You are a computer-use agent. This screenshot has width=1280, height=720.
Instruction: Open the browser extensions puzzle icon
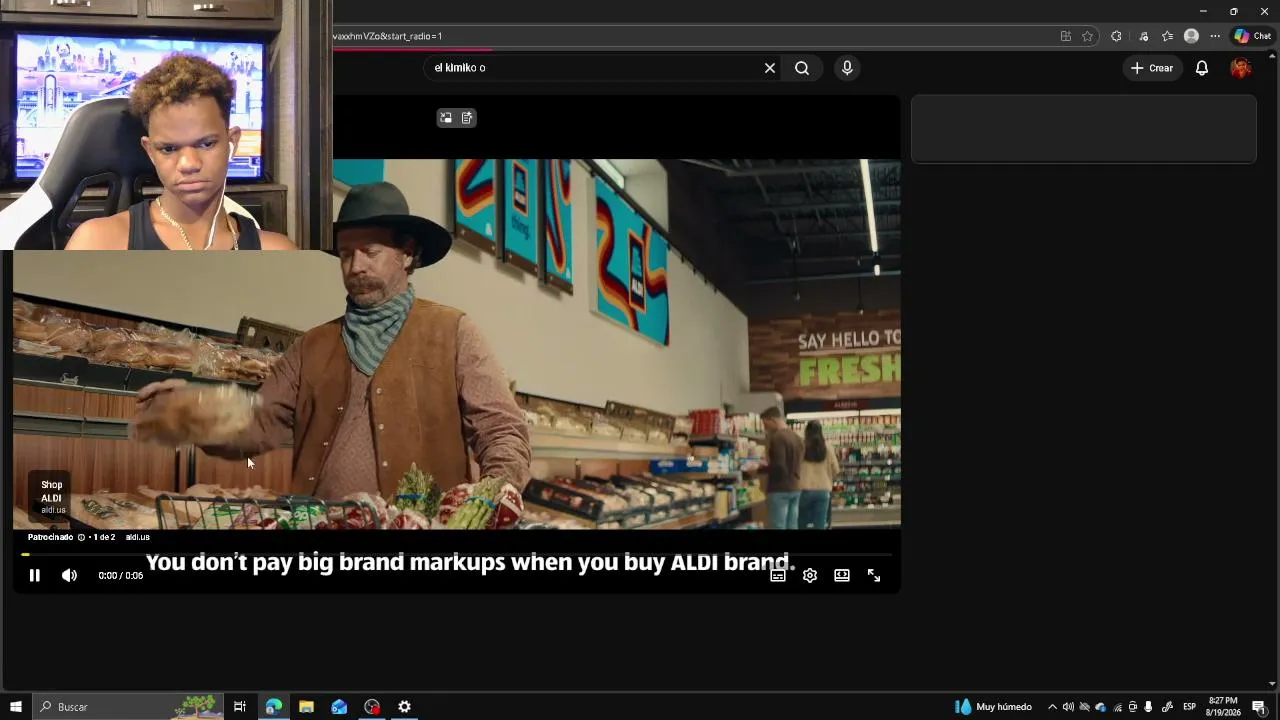pos(1116,36)
